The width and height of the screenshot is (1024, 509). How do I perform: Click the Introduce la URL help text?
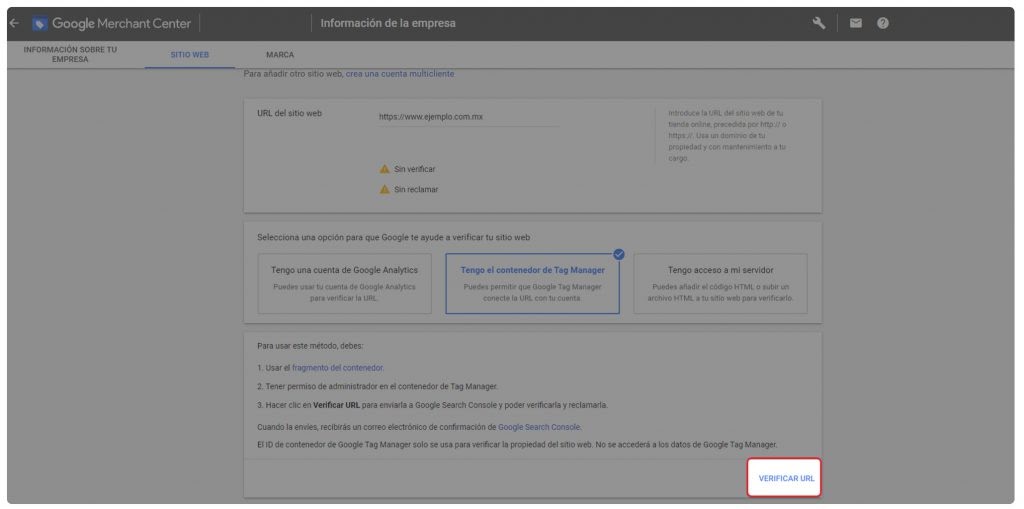point(727,136)
